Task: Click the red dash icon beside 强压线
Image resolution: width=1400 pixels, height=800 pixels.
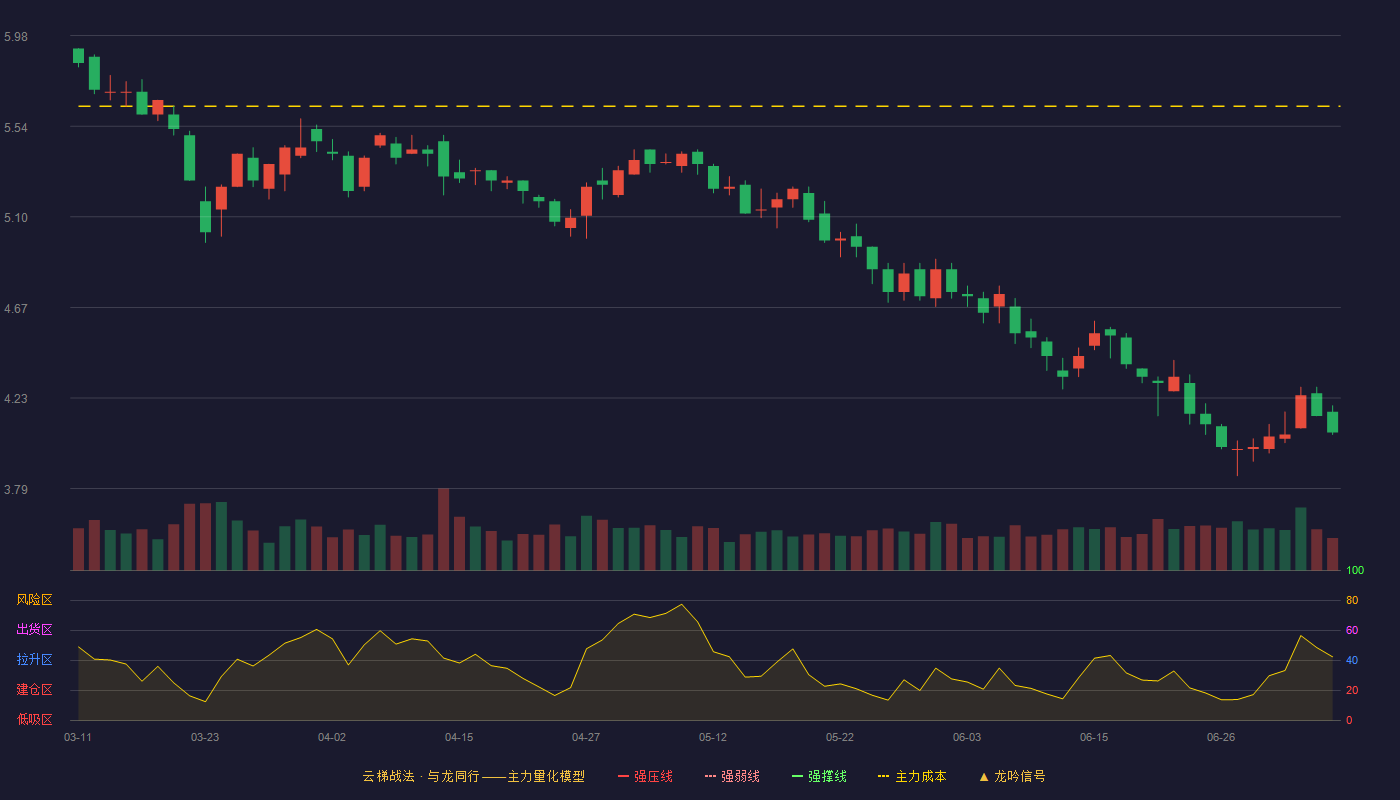Action: (623, 776)
